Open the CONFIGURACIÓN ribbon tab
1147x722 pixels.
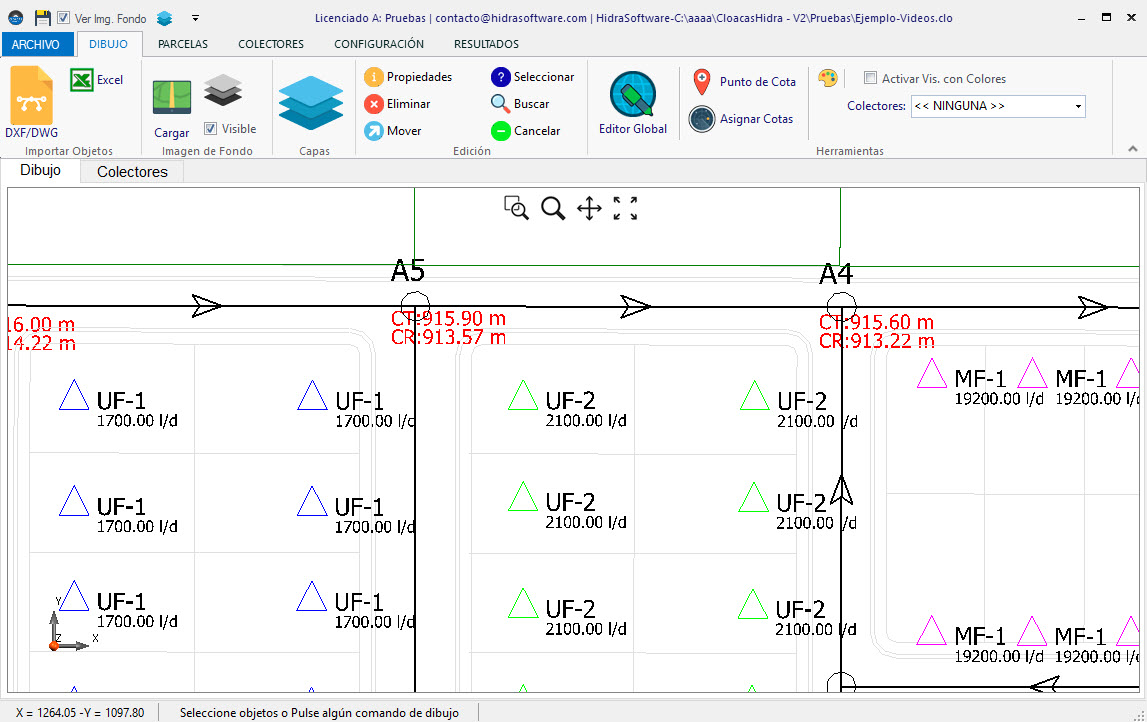[379, 44]
